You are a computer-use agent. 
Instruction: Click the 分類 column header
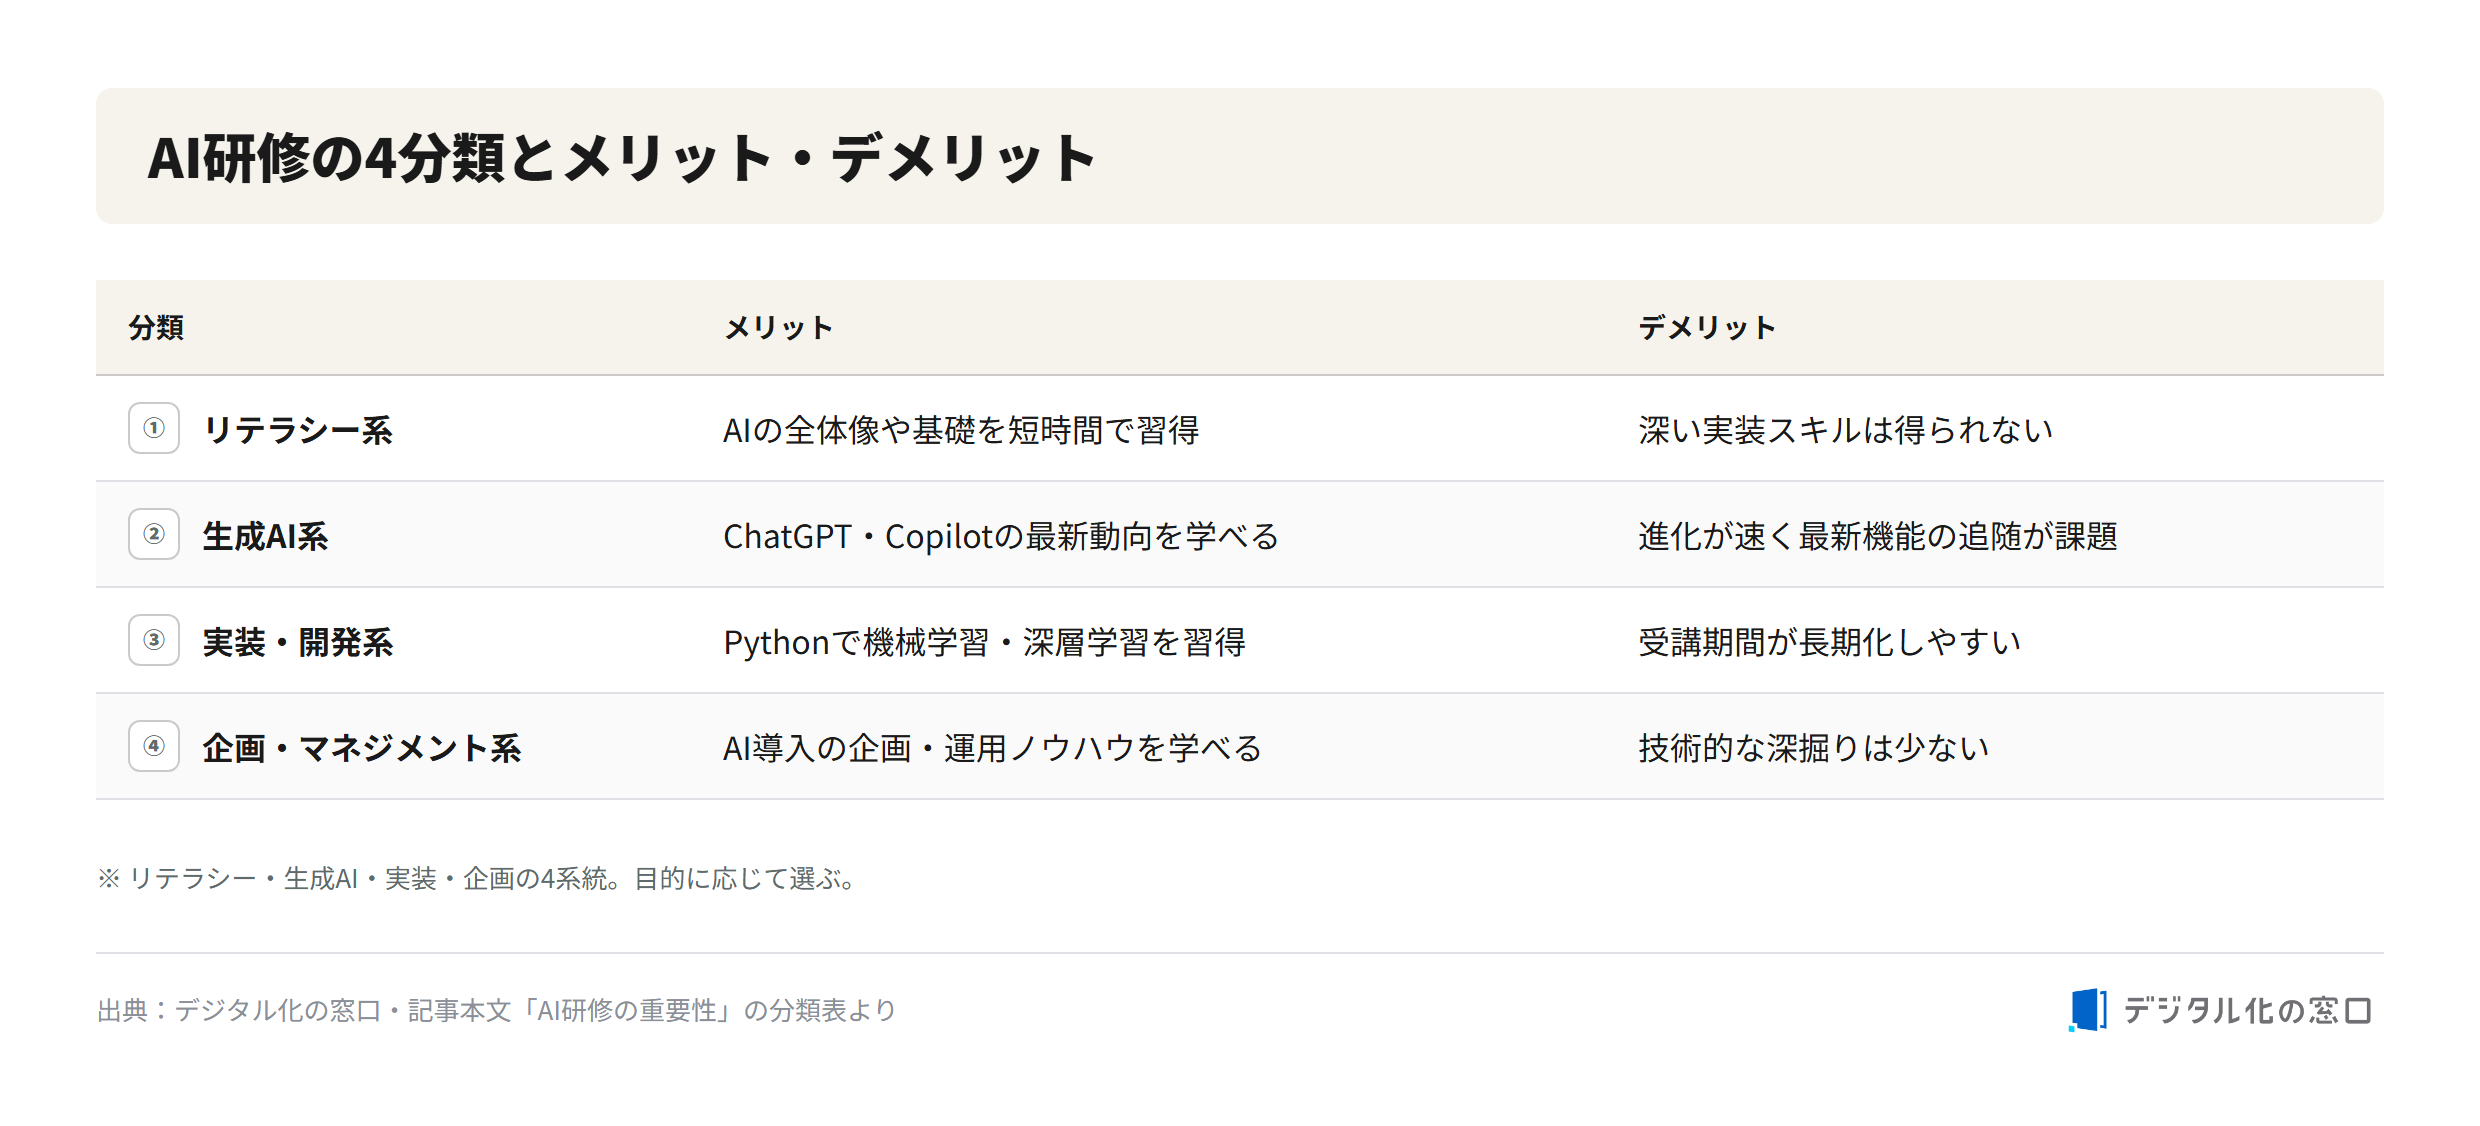click(156, 327)
